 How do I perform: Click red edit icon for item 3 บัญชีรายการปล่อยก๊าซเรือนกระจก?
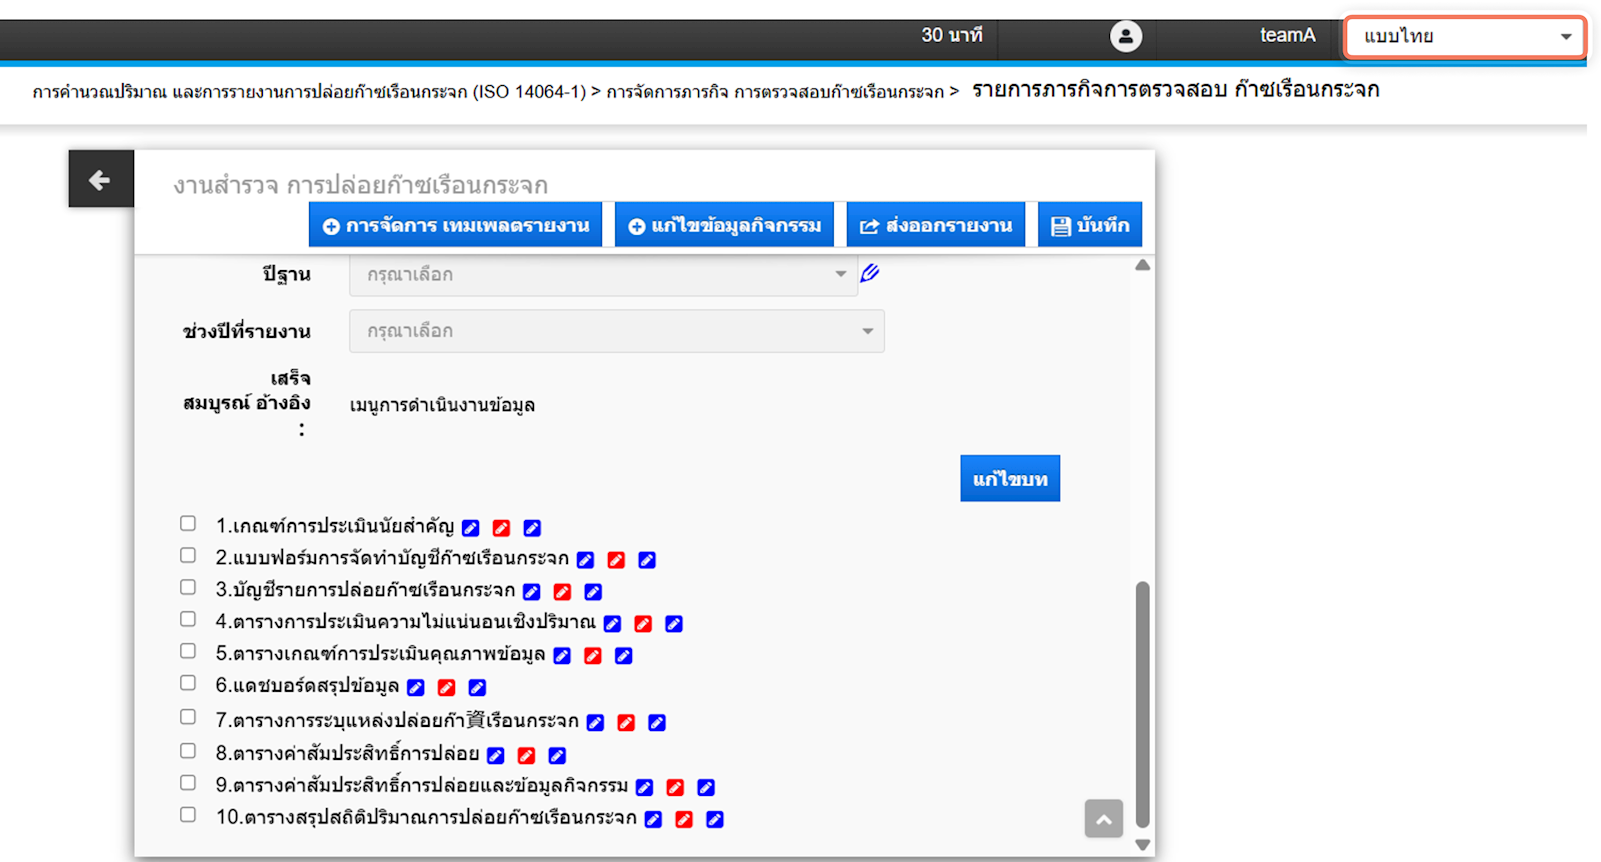click(562, 592)
